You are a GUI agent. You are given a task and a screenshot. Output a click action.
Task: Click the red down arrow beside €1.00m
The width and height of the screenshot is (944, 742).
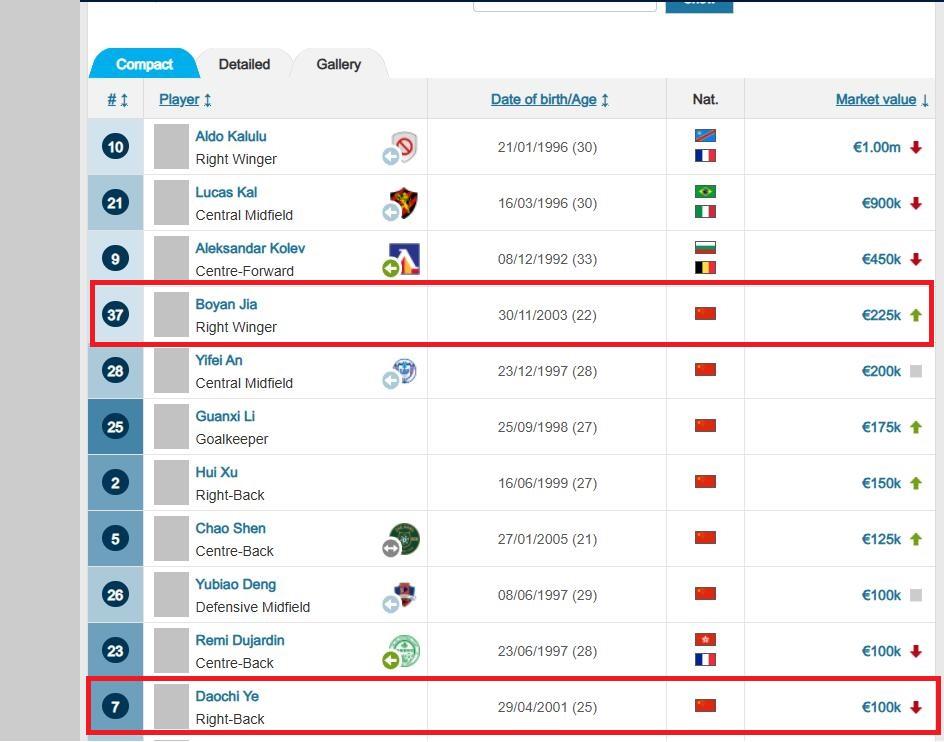[x=916, y=147]
